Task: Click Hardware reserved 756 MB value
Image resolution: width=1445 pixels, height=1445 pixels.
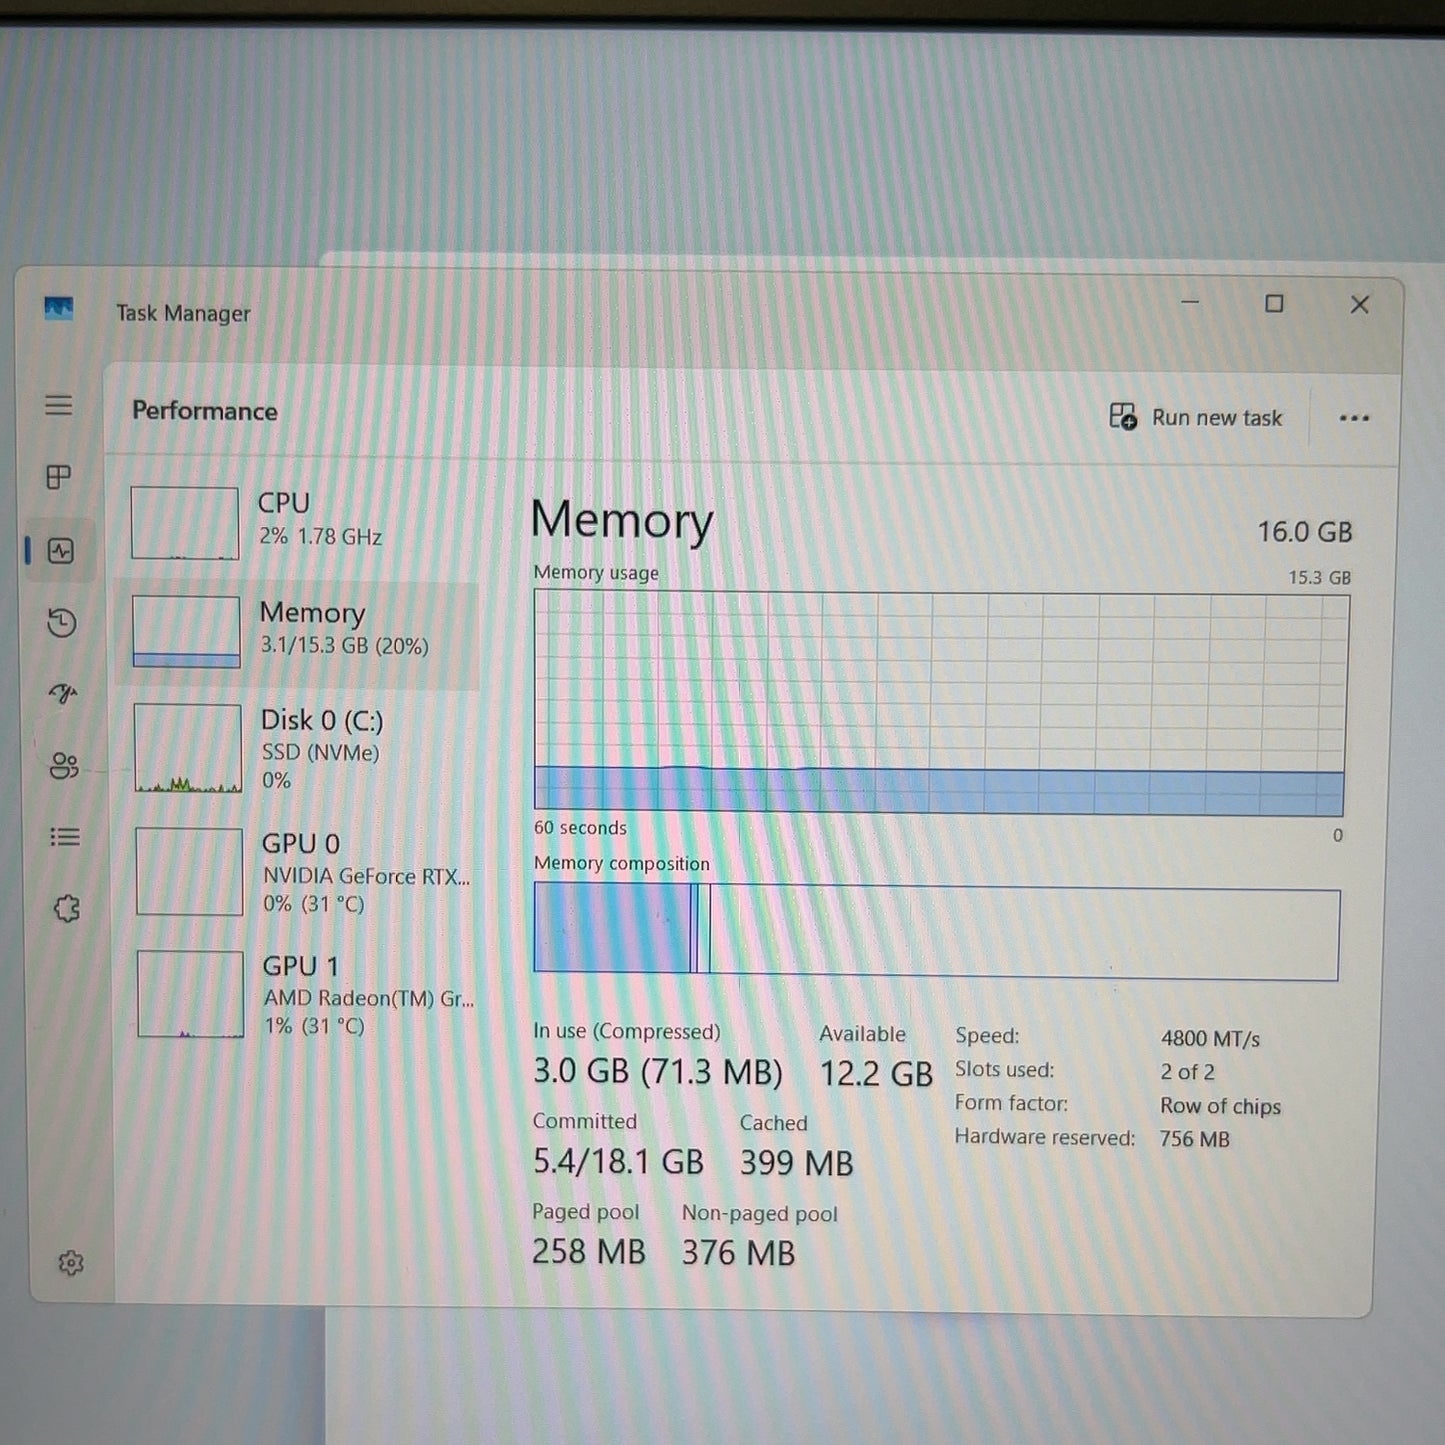Action: pos(1194,1139)
